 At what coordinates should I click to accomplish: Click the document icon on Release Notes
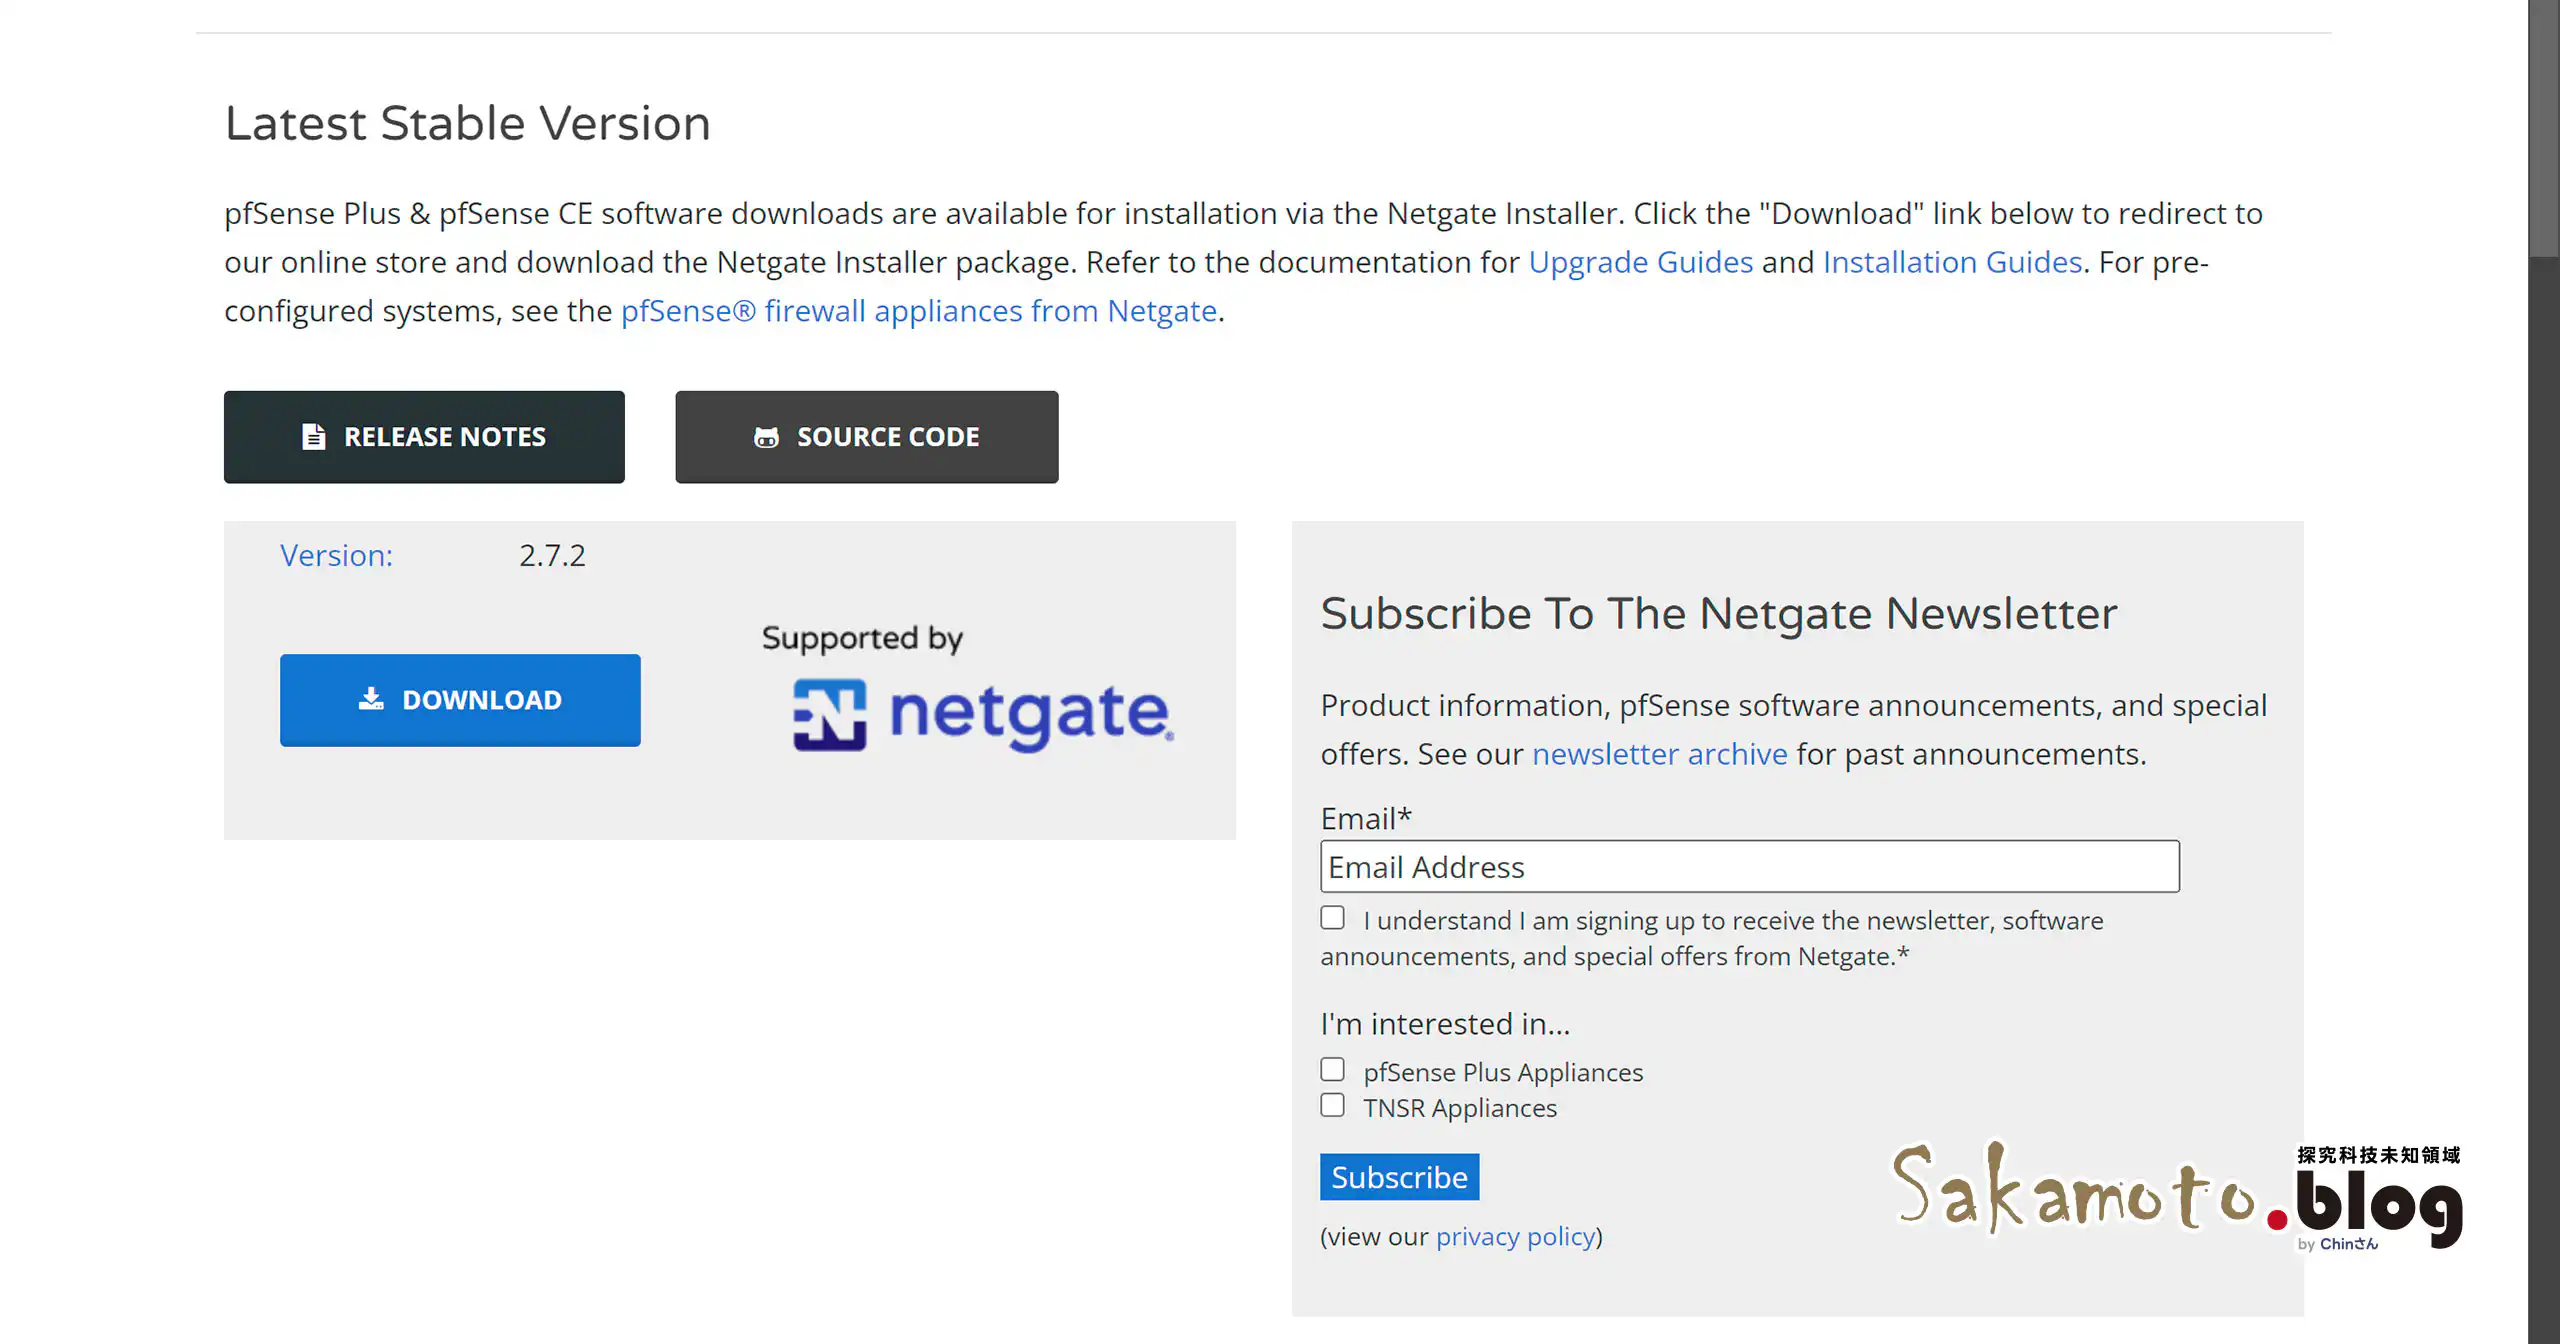click(x=313, y=437)
